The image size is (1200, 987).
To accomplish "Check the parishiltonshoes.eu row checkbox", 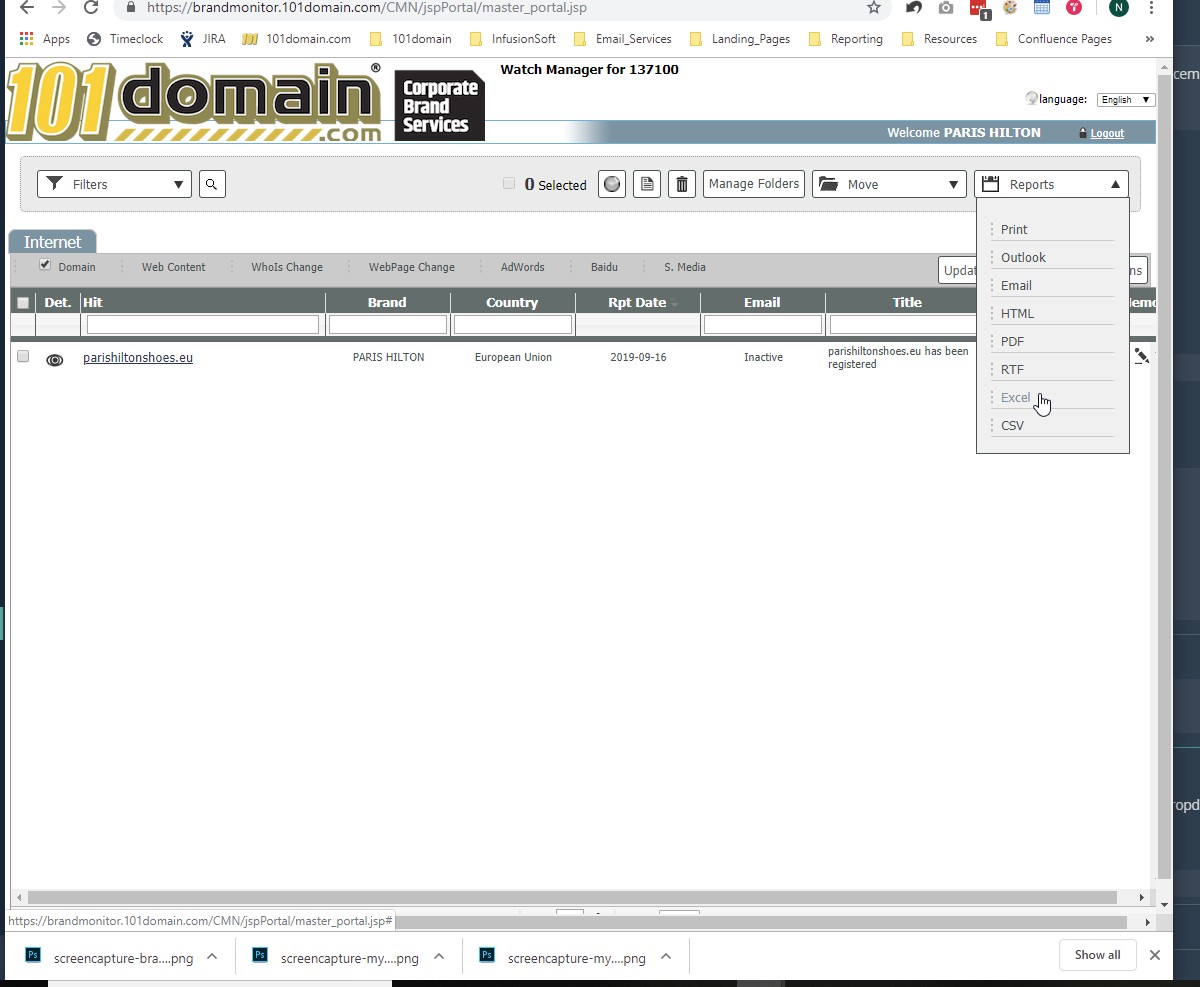I will tap(23, 356).
